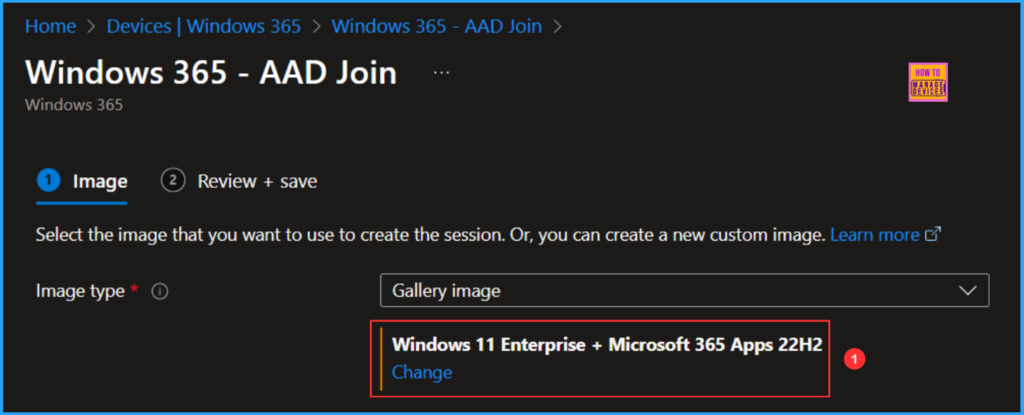The image size is (1024, 415).
Task: Click the info icon beside Image type
Action: click(159, 292)
